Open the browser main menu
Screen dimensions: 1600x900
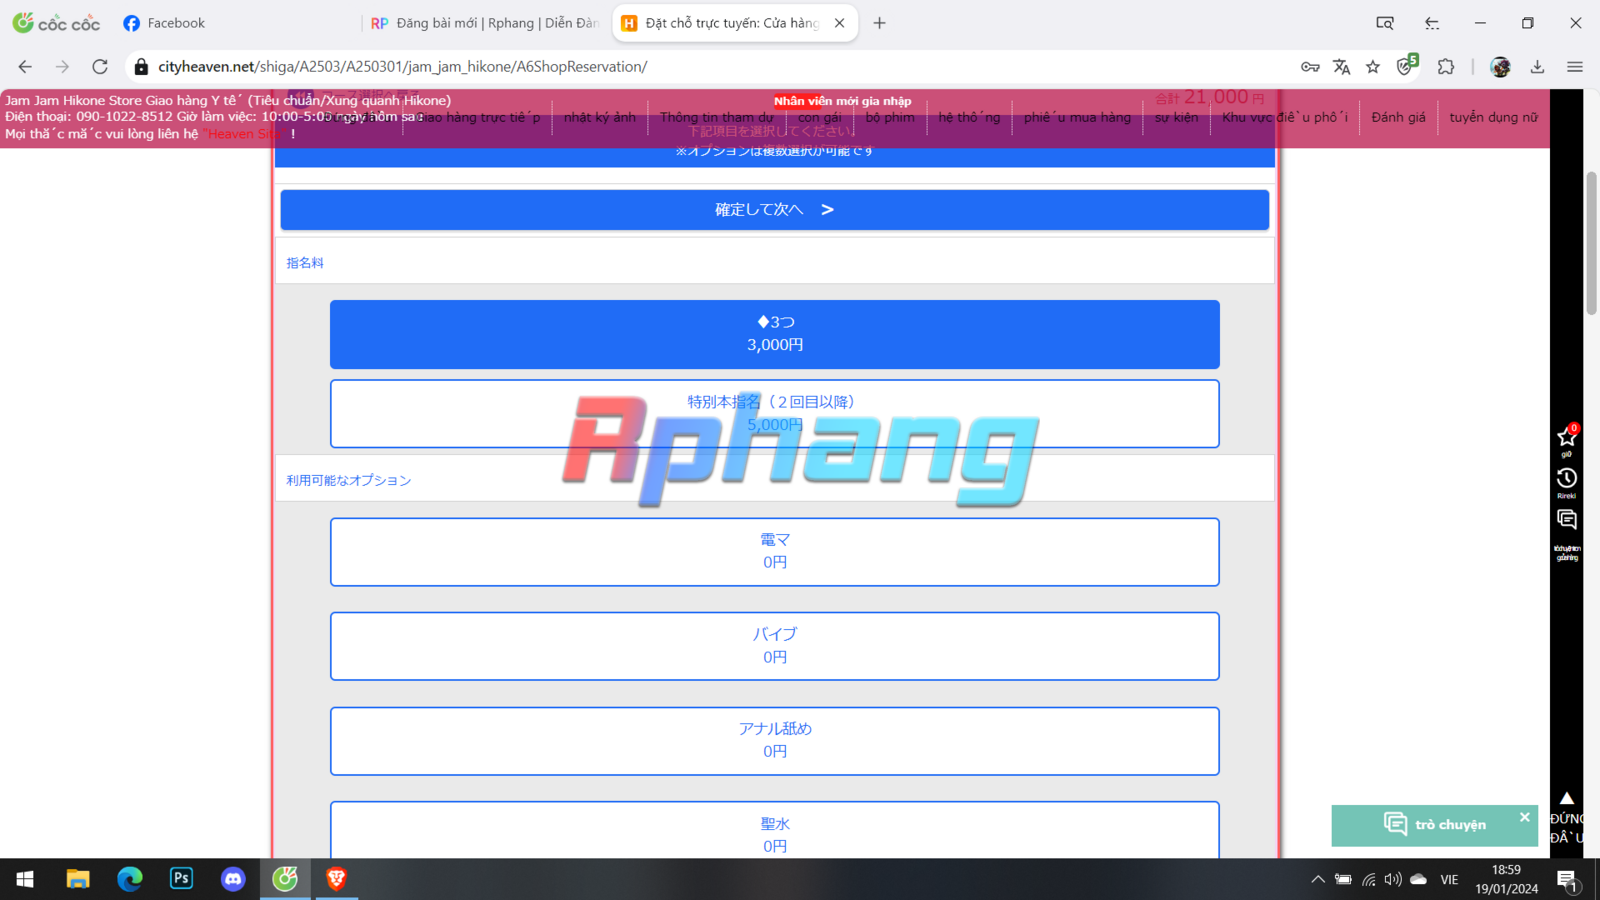[x=1575, y=67]
